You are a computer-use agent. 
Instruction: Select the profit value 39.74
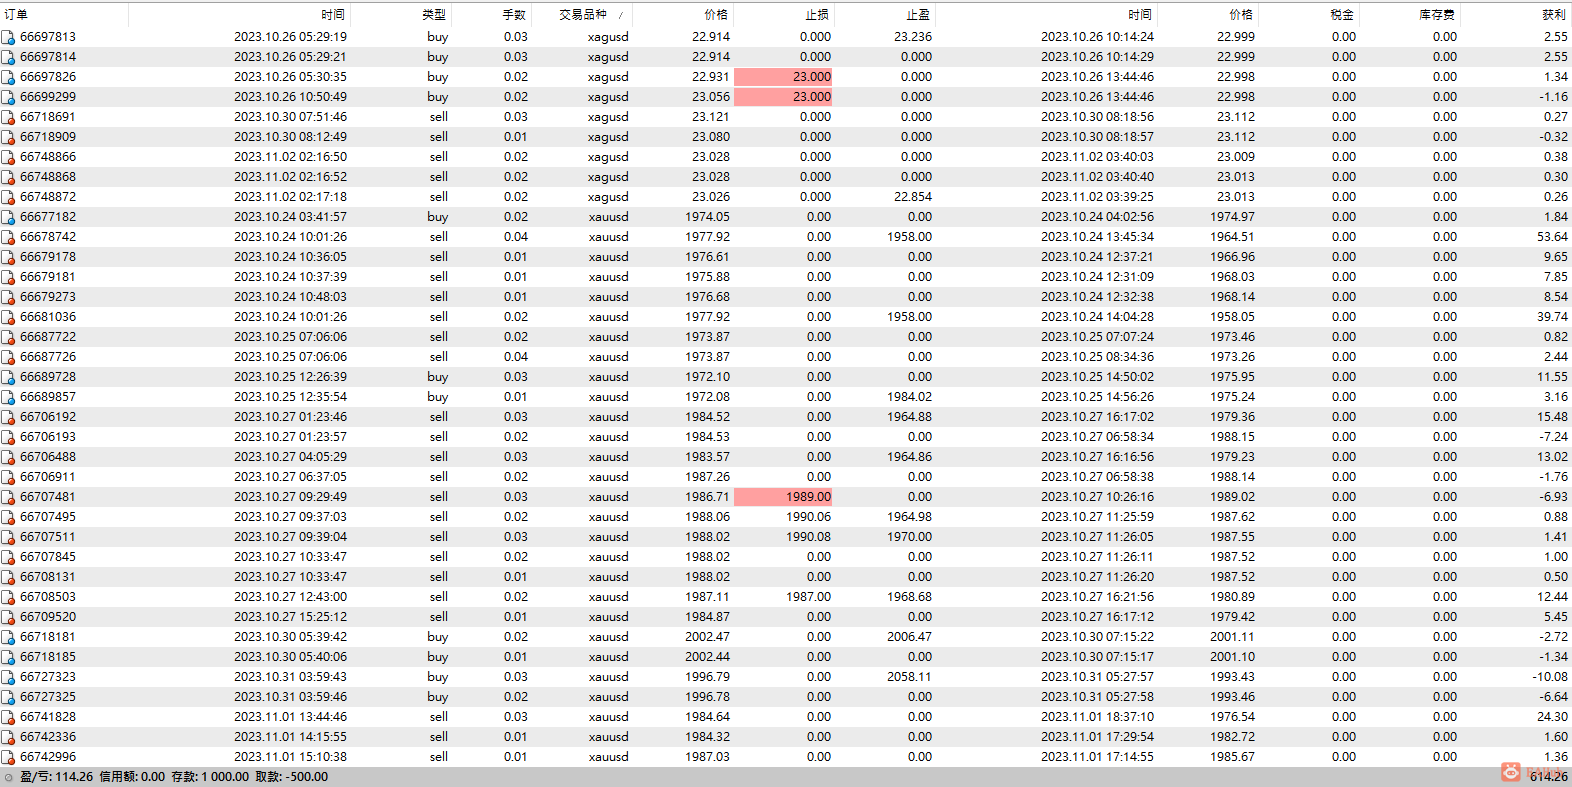pyautogui.click(x=1552, y=317)
